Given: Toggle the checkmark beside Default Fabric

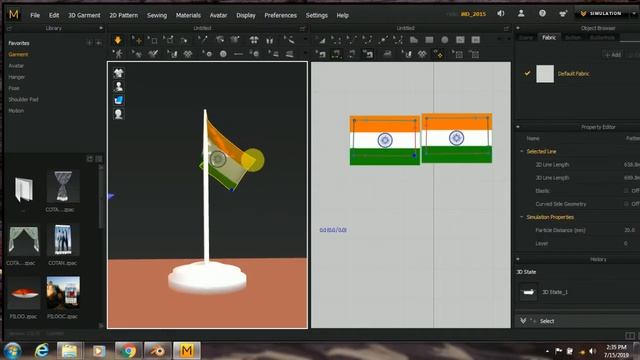Looking at the screenshot, I should click(x=527, y=73).
